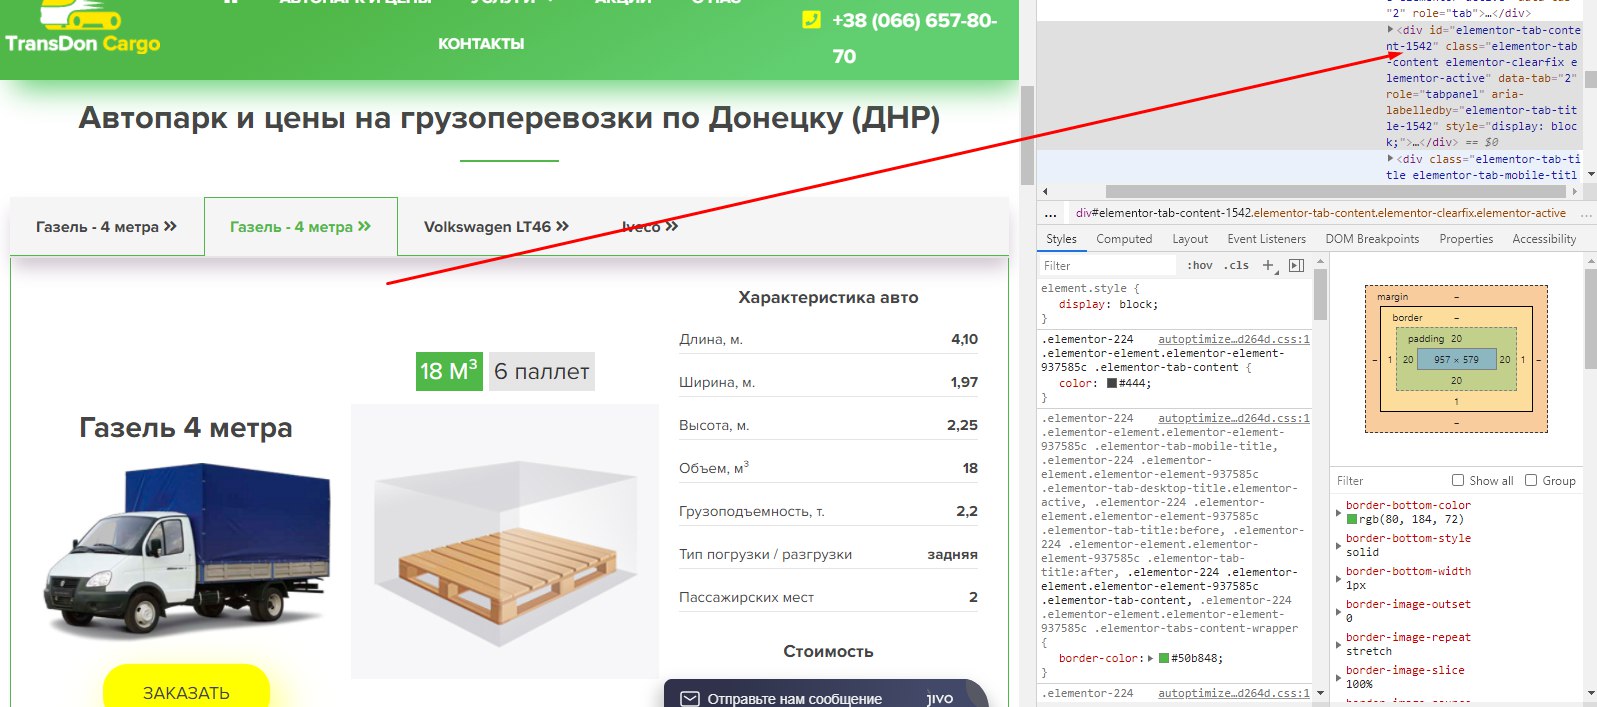Switch to the Computed tab

click(1124, 239)
